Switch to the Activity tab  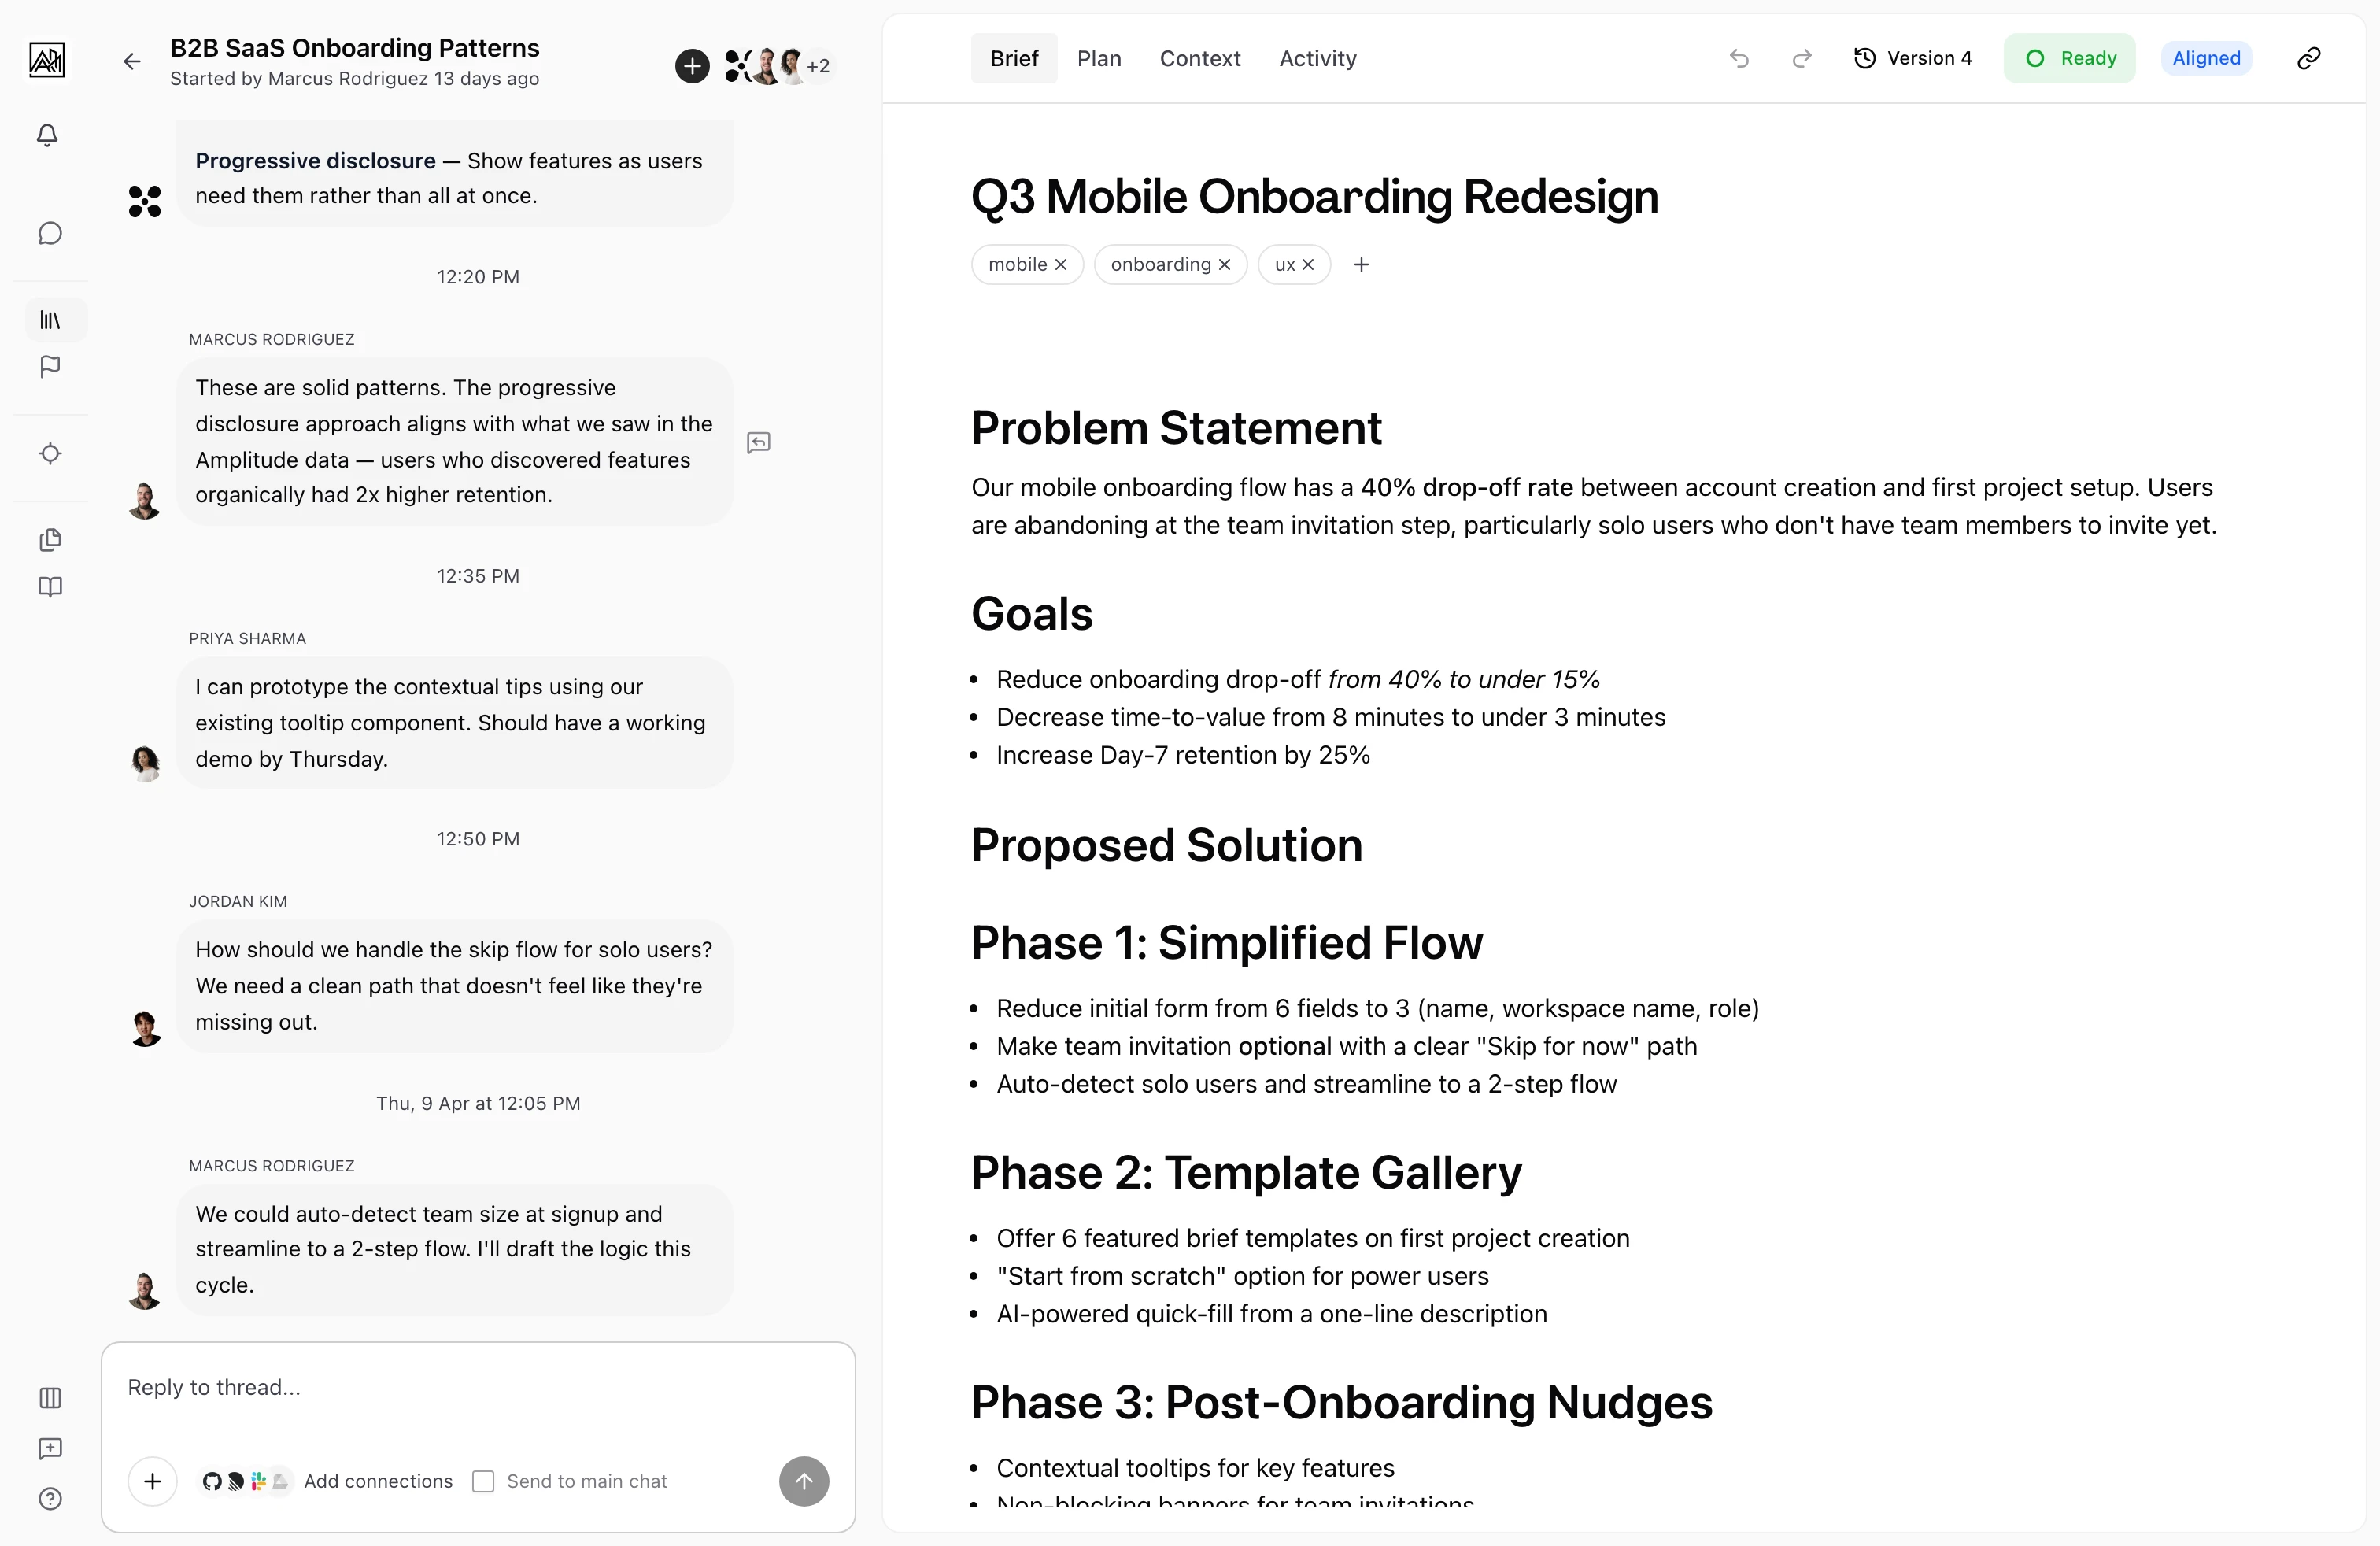click(x=1316, y=58)
